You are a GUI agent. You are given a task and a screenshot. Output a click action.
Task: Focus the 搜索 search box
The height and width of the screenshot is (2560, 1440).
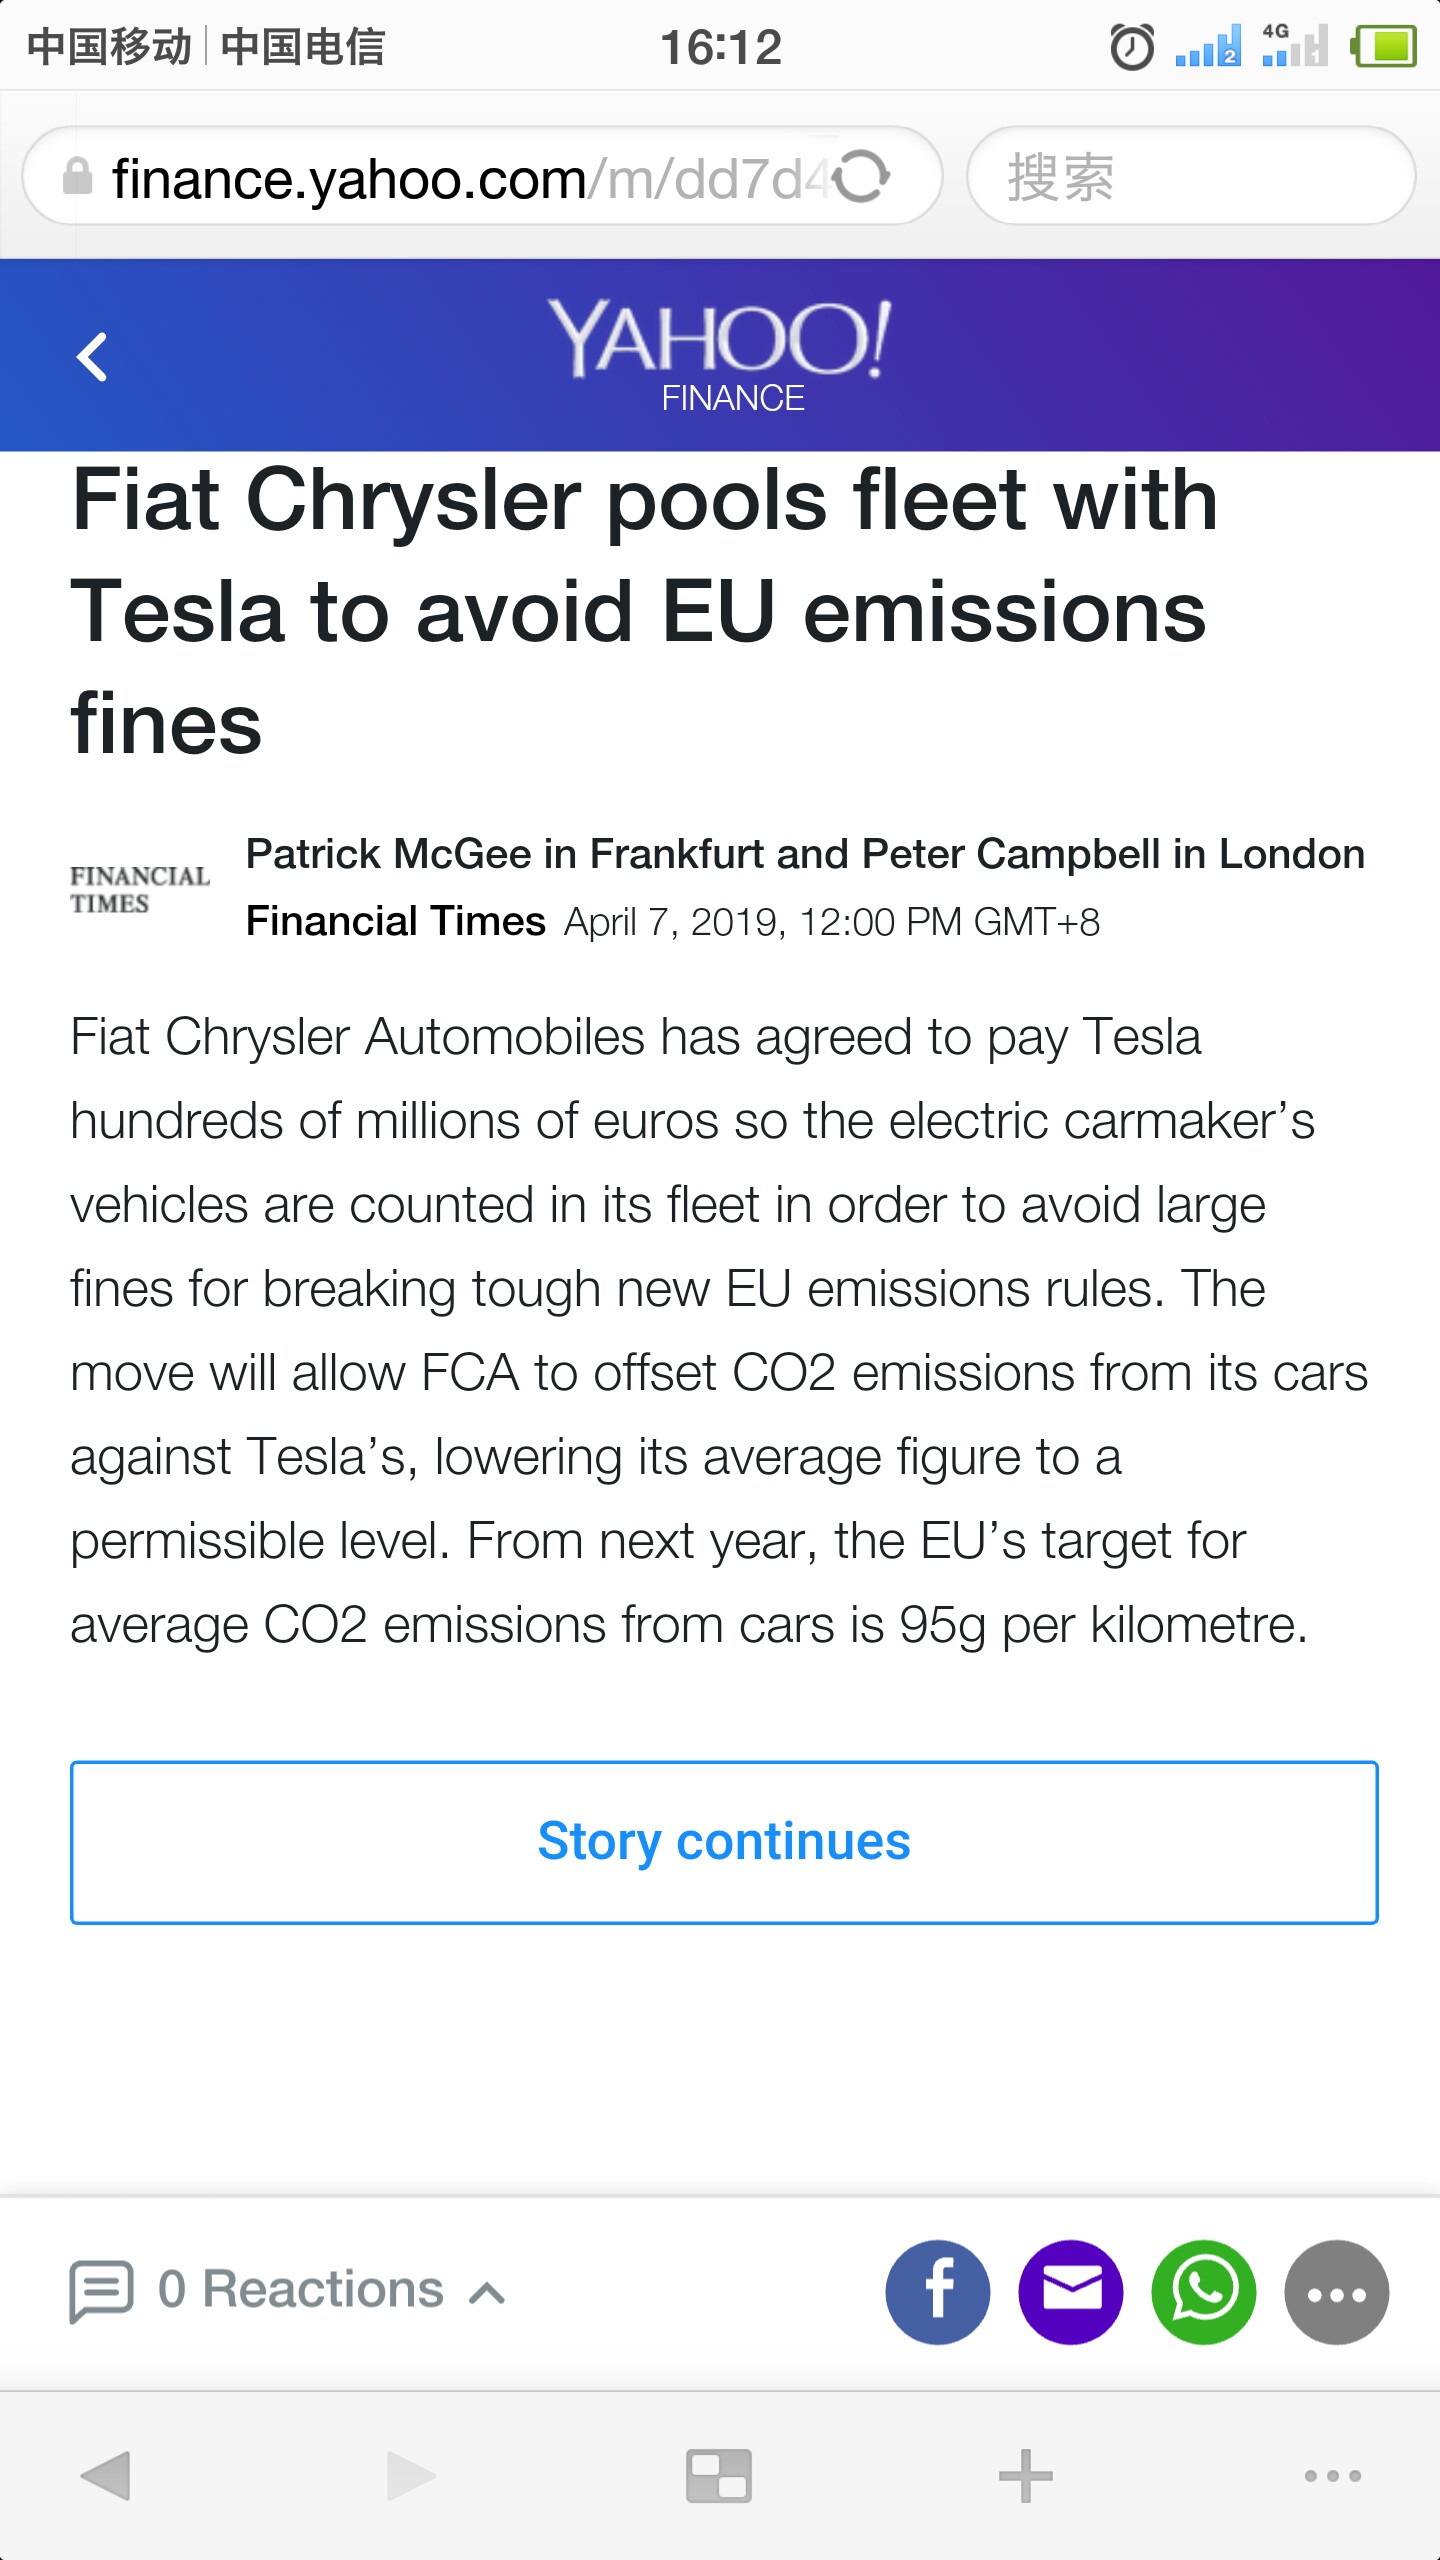pos(1191,176)
